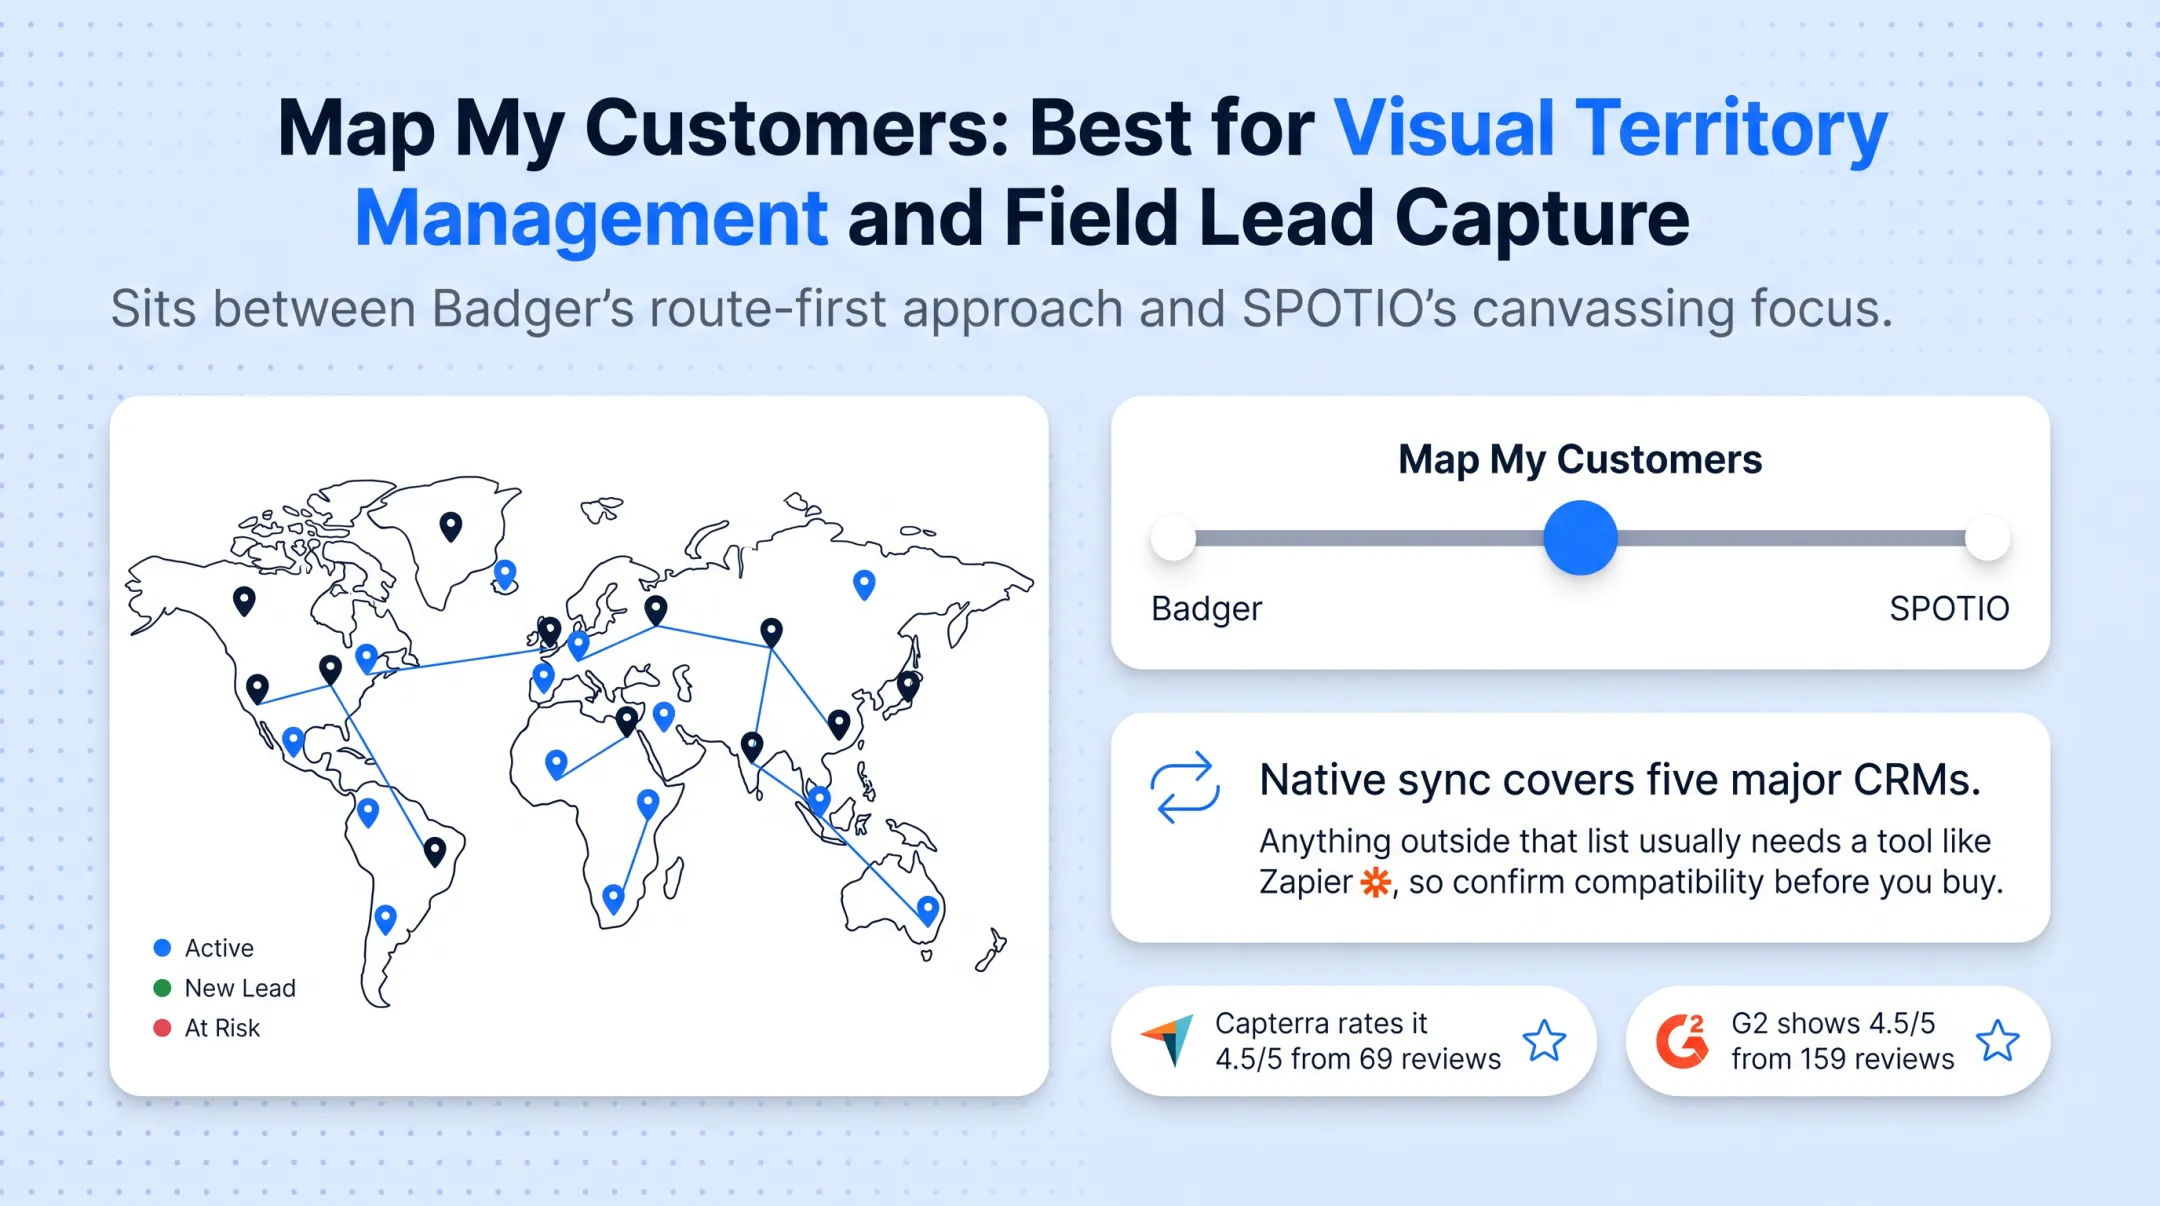
Task: Click the 'At Risk' legend label
Action: 222,1028
